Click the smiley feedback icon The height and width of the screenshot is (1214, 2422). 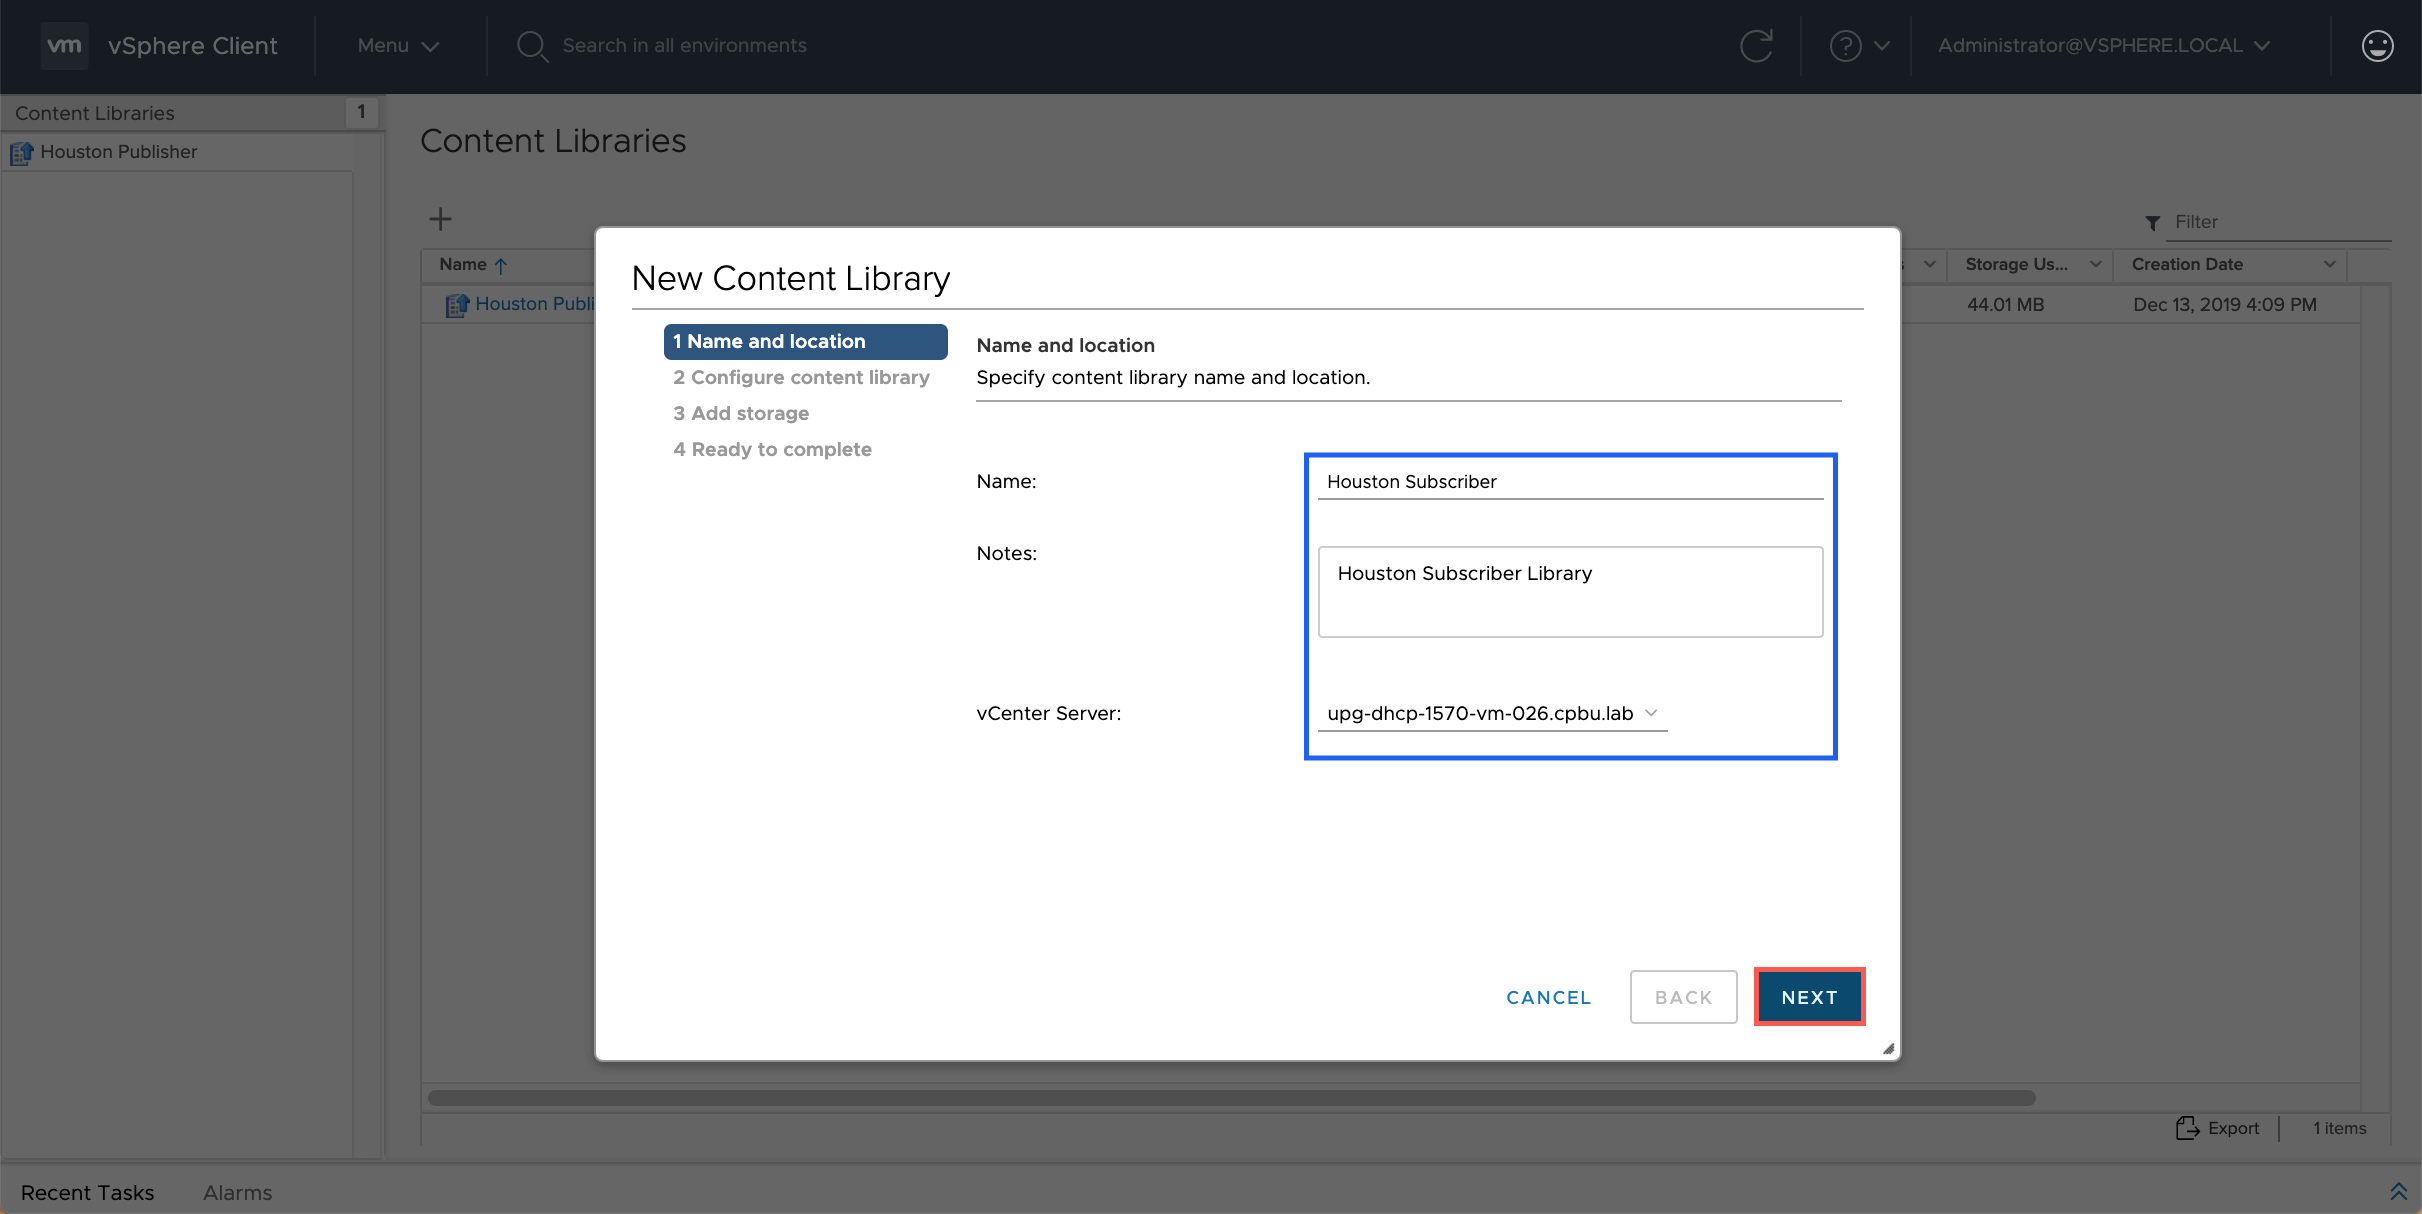pos(2377,46)
